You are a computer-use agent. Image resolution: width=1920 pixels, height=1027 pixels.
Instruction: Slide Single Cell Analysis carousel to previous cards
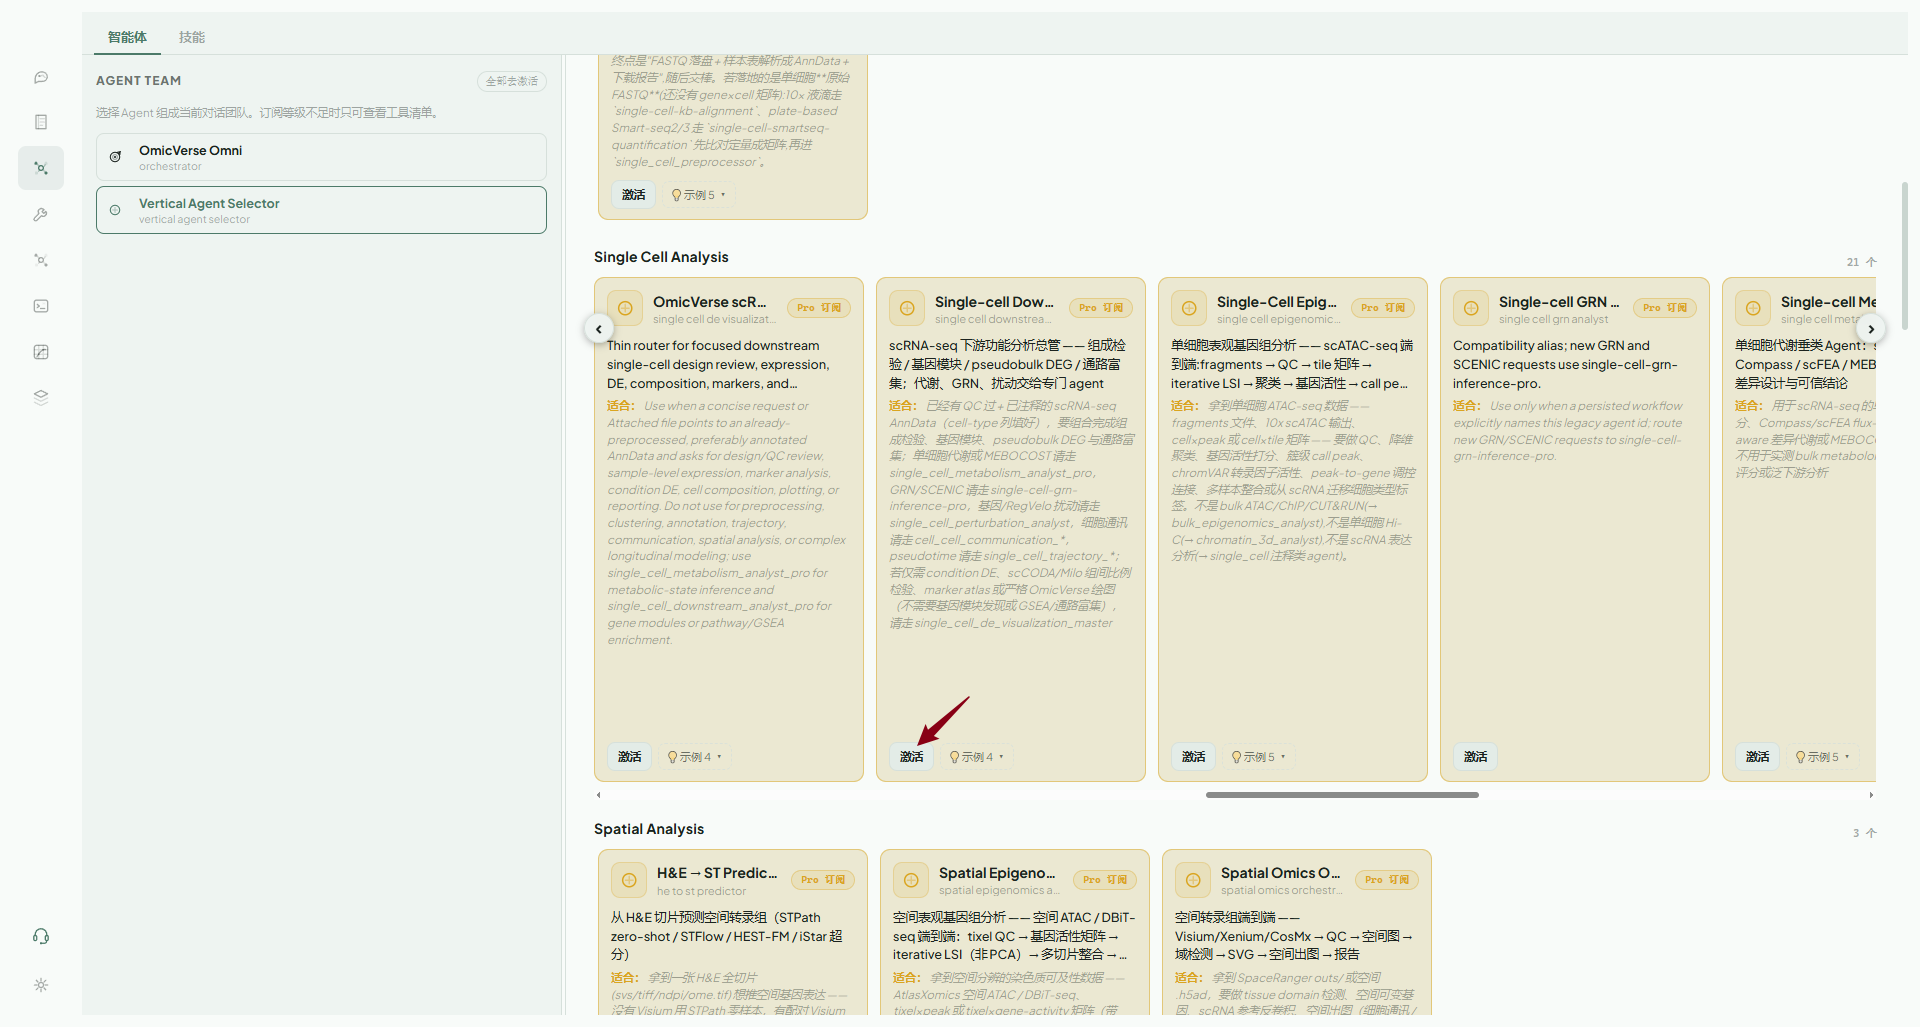point(598,329)
